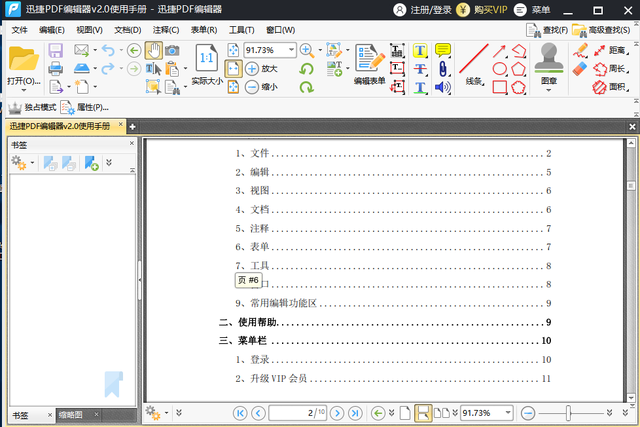640x427 pixels.
Task: Expand the zoom tool dropdown arrow
Action: pos(320,50)
